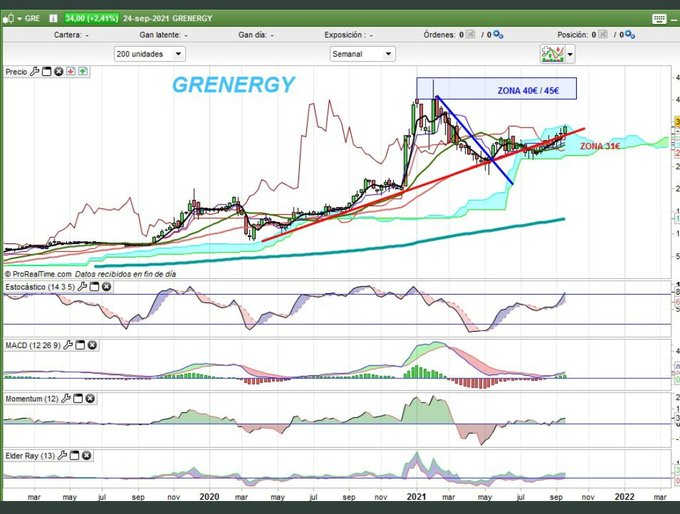
Task: Maximize the Precio price panel
Action: point(46,72)
